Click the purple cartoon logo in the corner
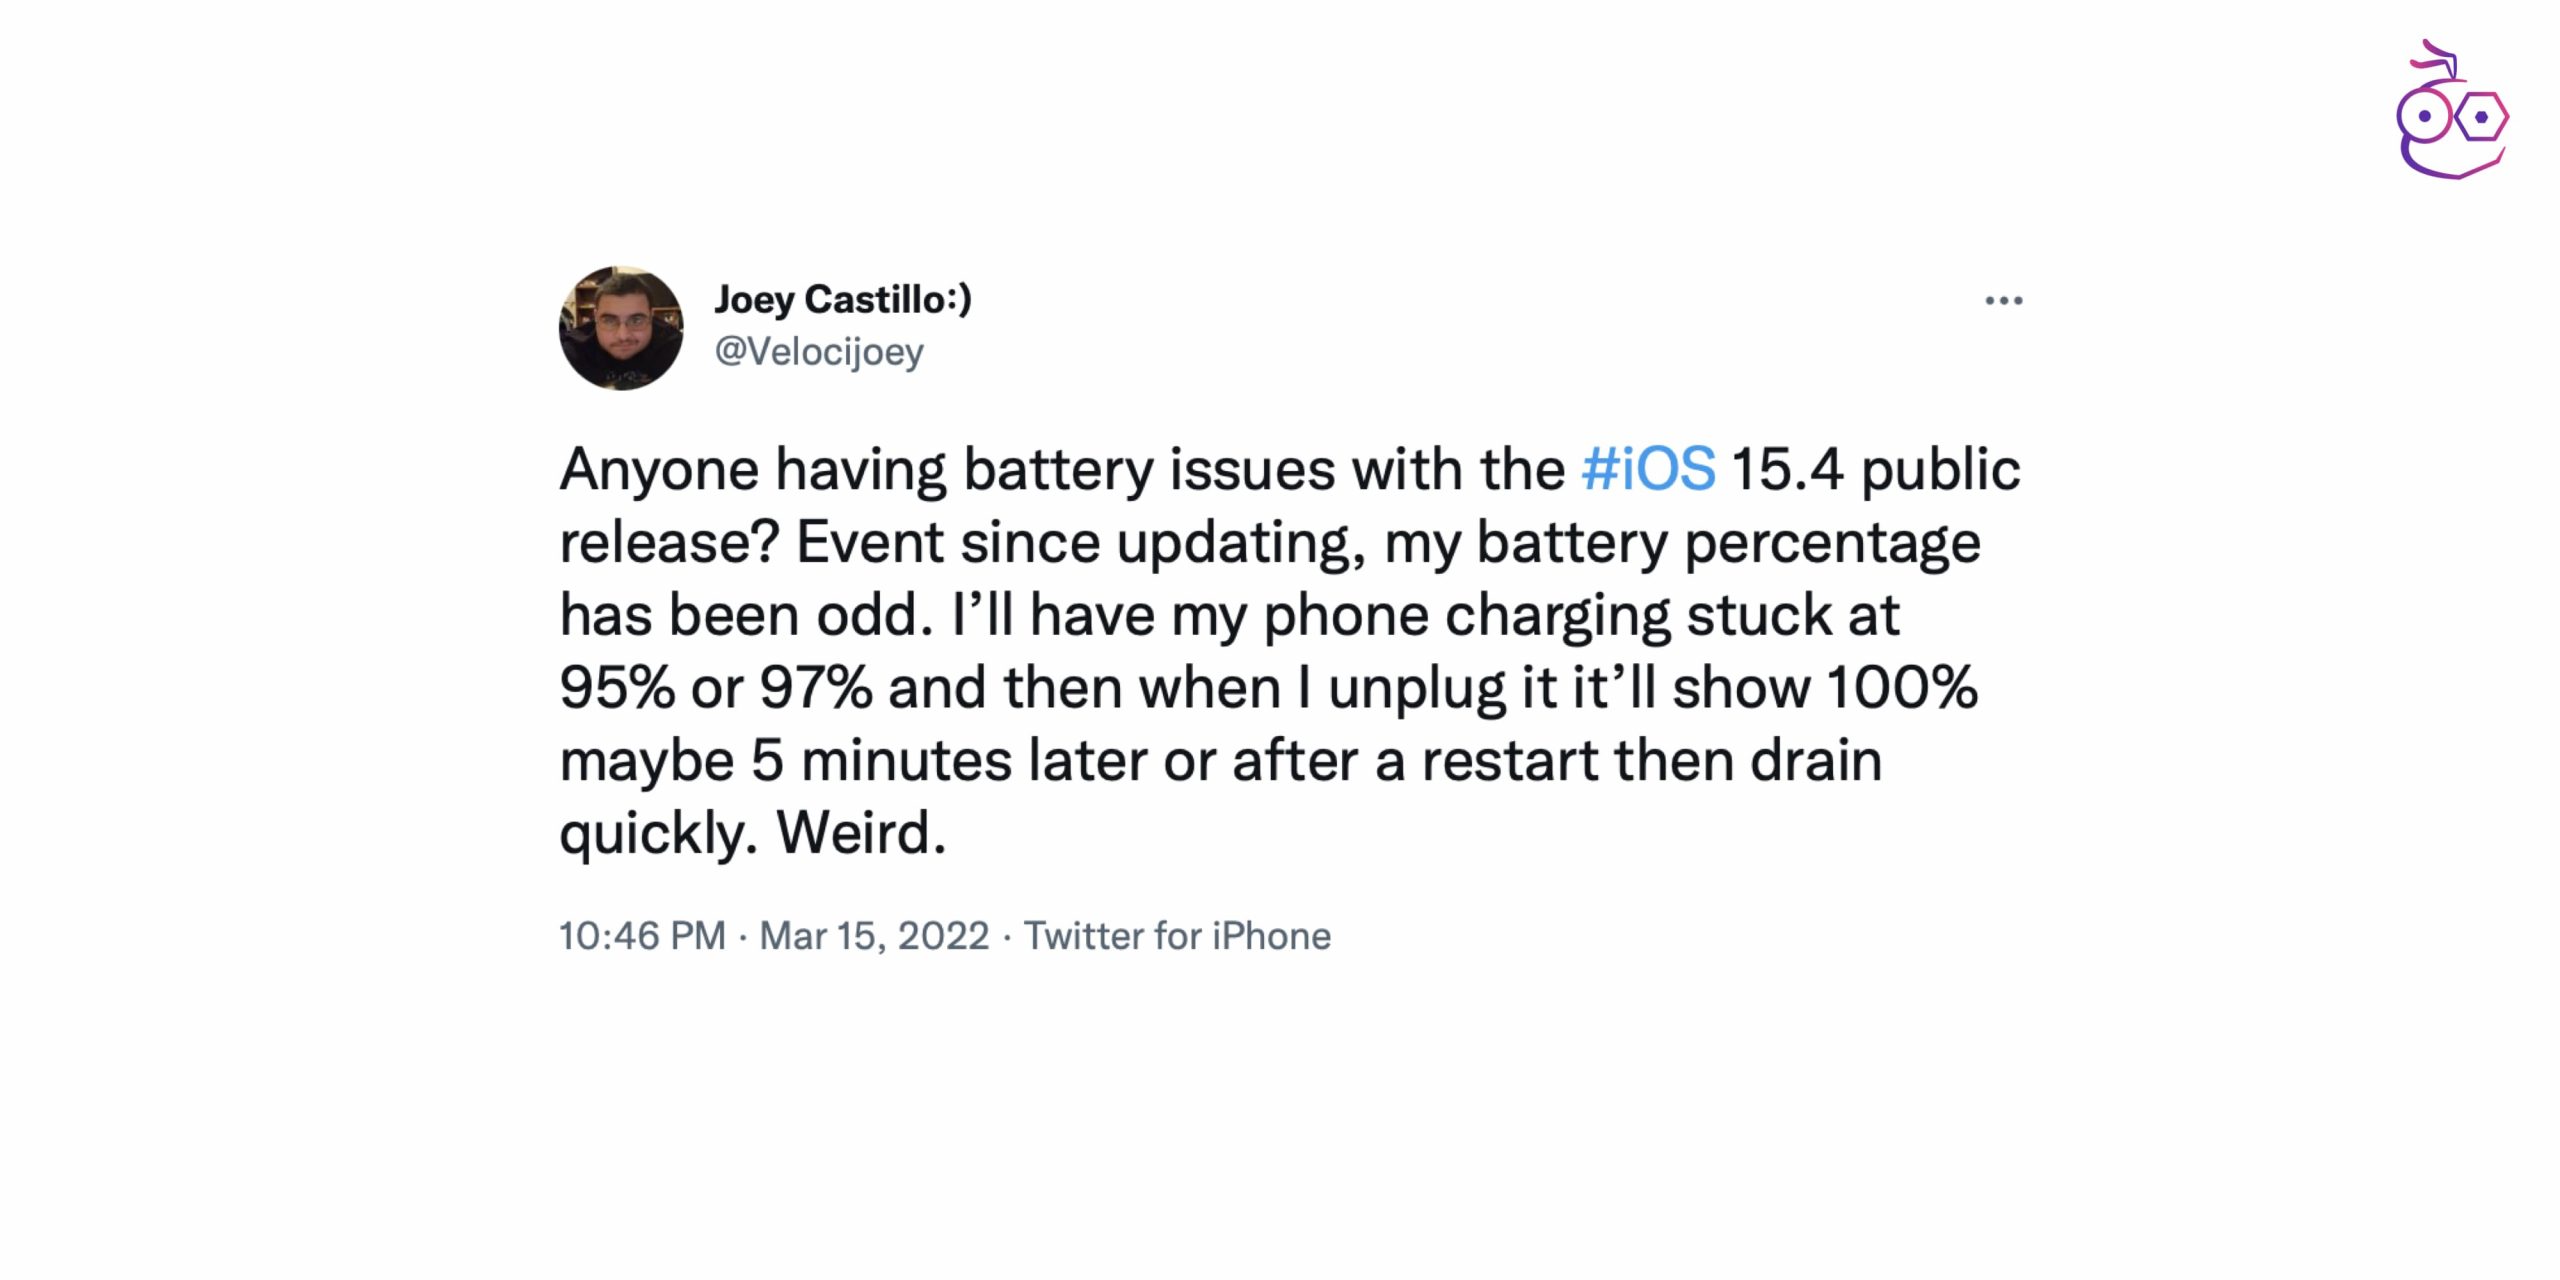Viewport: 2560px width, 1280px height. pyautogui.click(x=2452, y=112)
